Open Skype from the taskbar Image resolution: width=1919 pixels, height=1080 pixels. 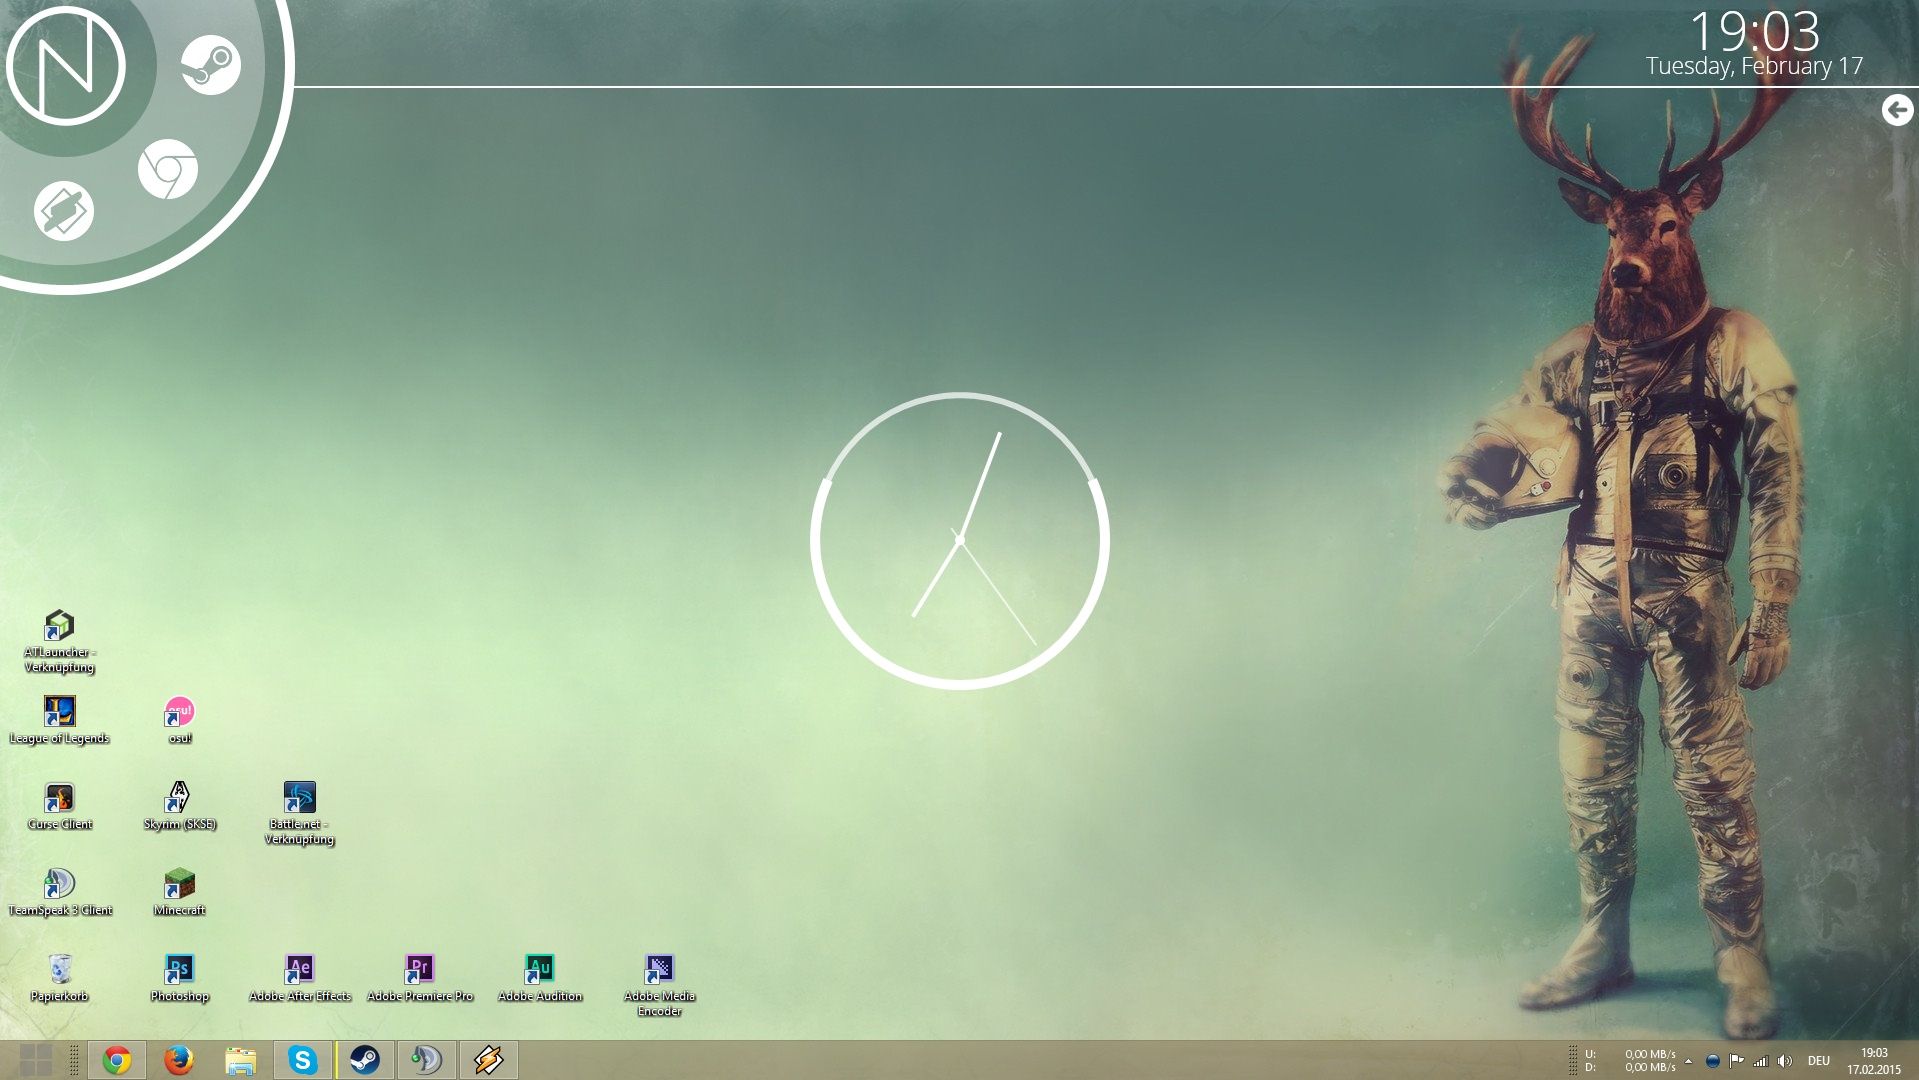click(302, 1059)
